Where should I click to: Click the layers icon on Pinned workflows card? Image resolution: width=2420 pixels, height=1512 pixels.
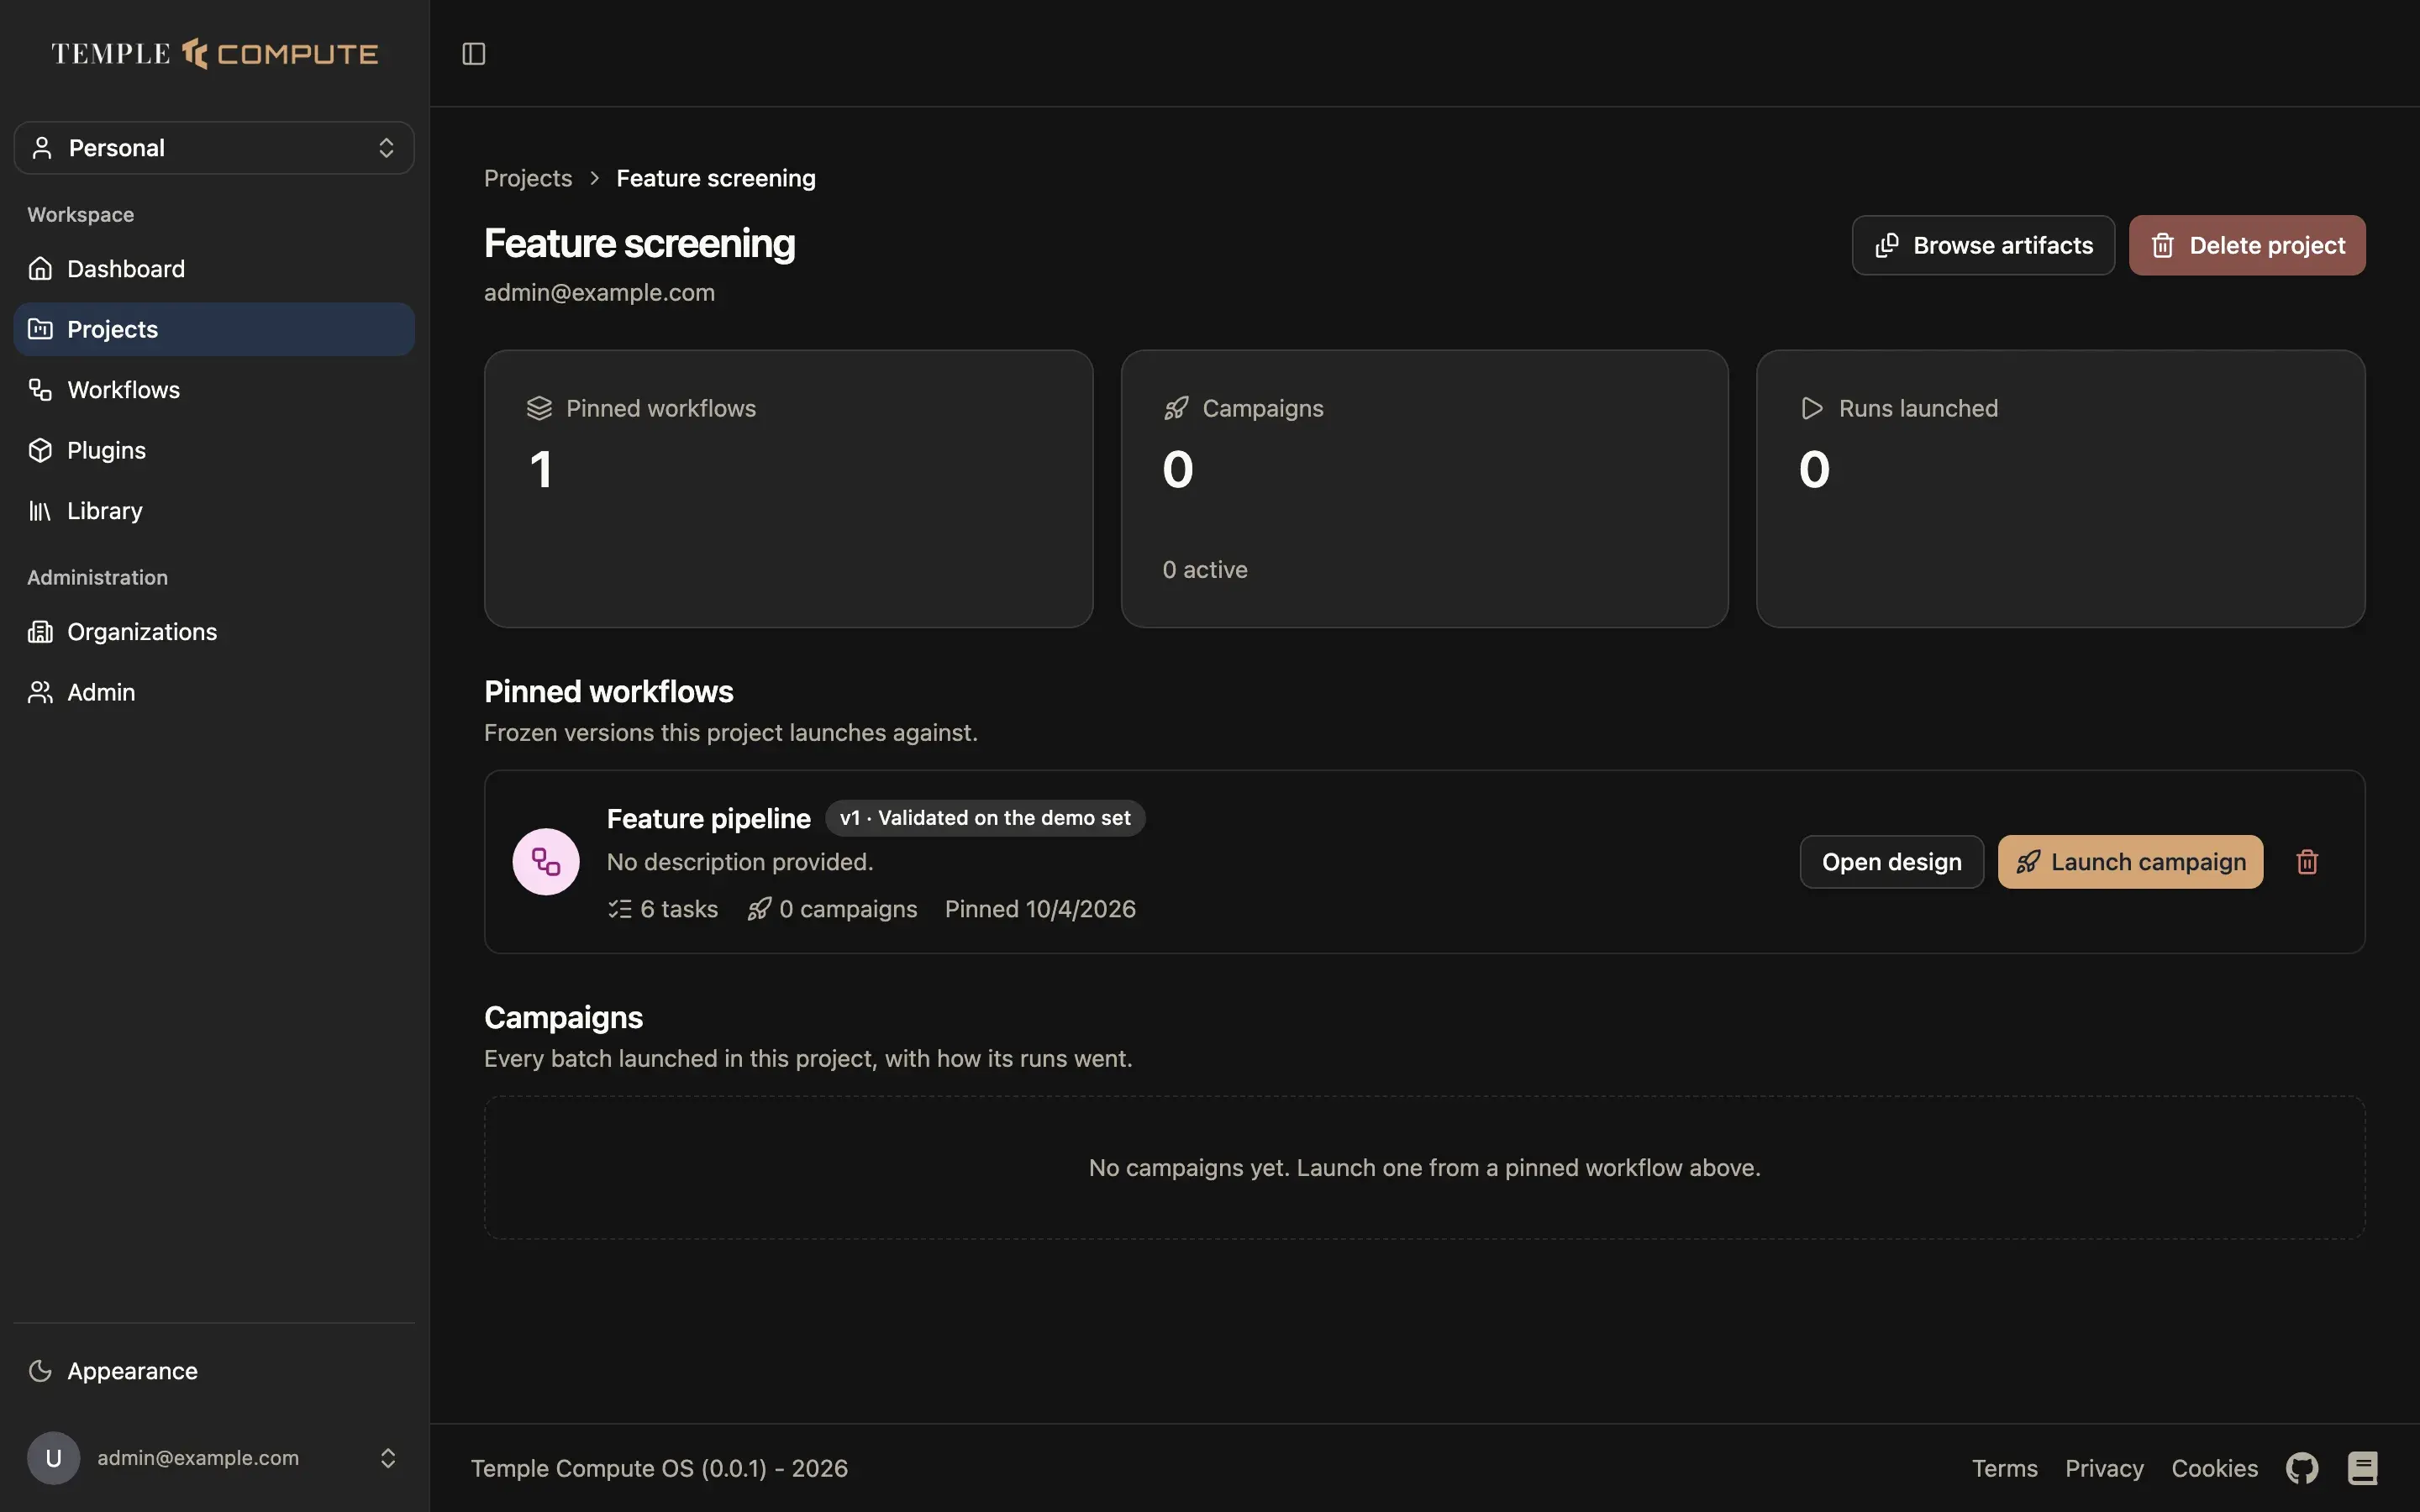click(539, 408)
